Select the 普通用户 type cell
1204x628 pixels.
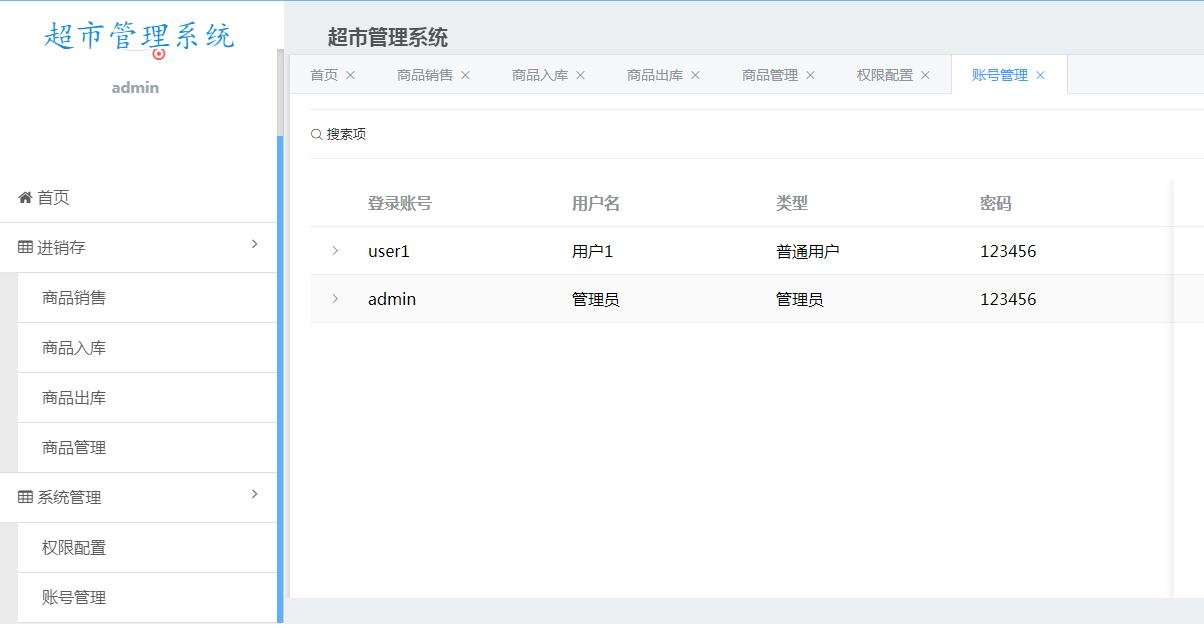808,251
